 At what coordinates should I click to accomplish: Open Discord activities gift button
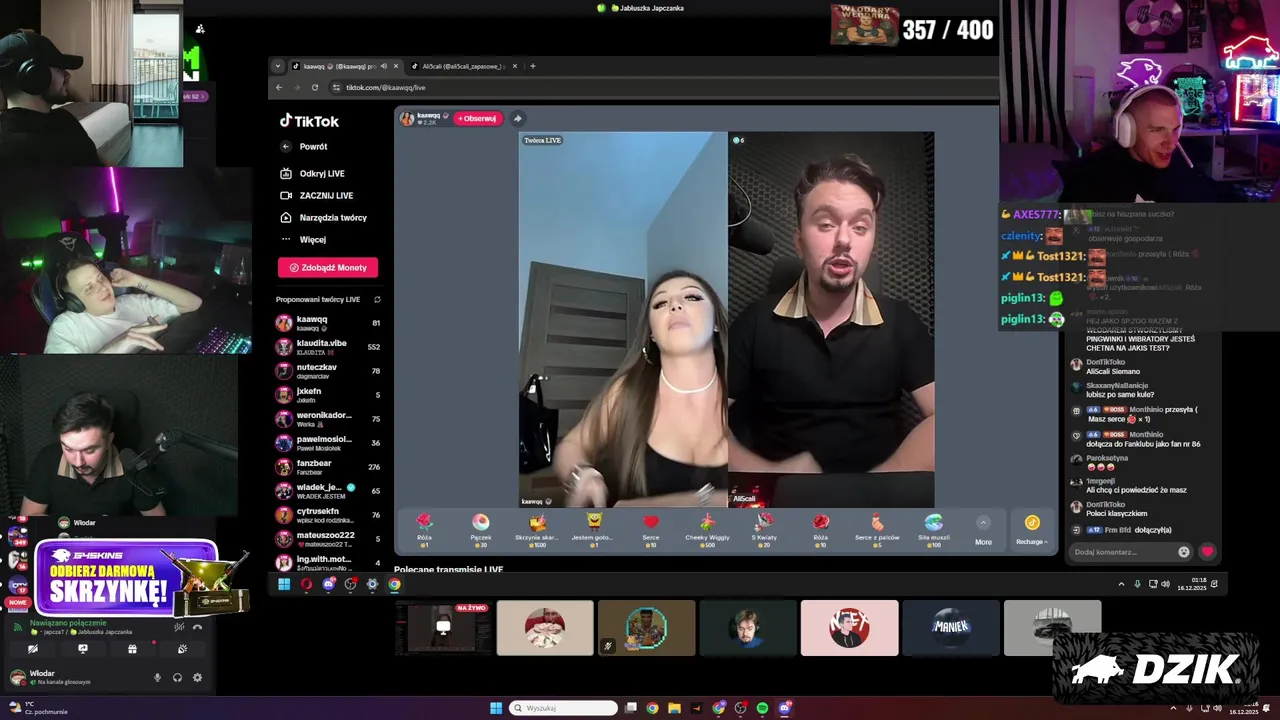pos(132,649)
